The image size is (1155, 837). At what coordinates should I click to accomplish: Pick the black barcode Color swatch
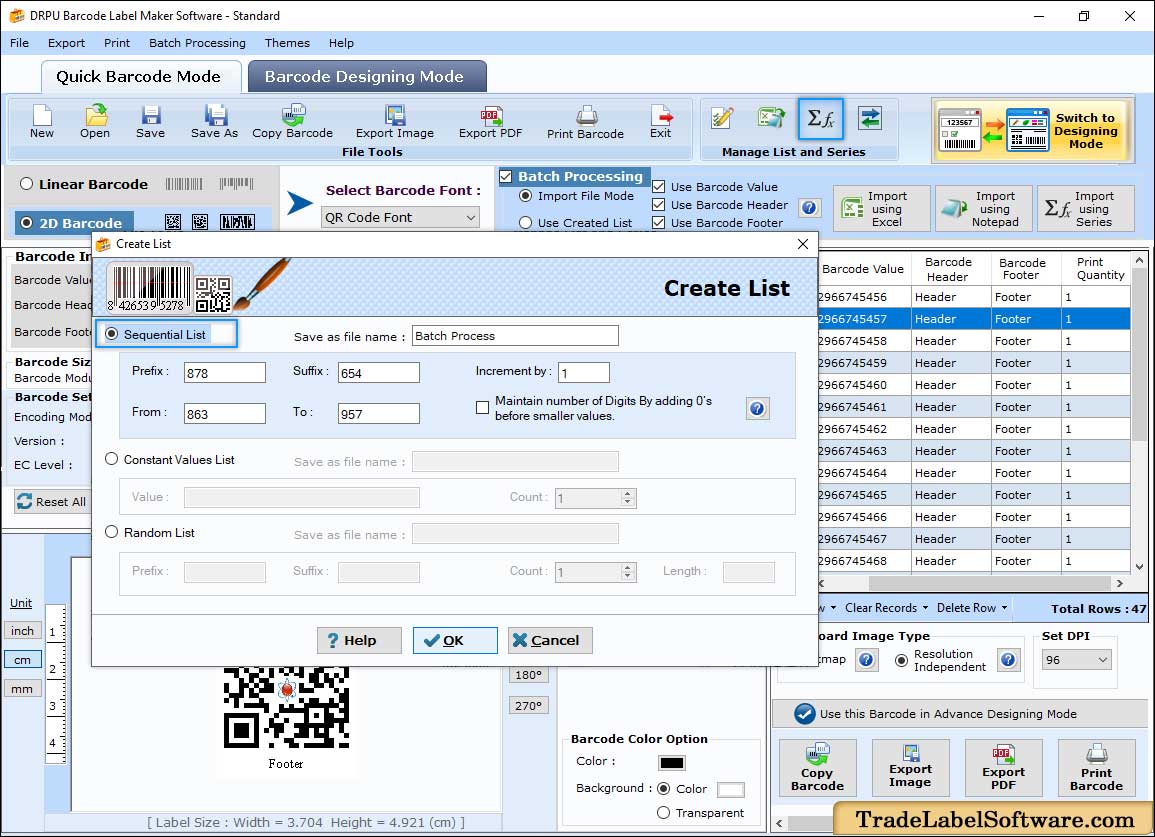point(672,763)
